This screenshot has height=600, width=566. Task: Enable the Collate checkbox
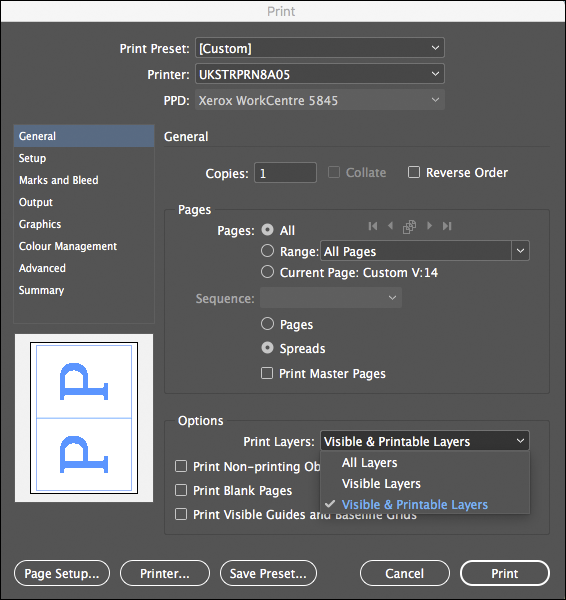pos(334,172)
